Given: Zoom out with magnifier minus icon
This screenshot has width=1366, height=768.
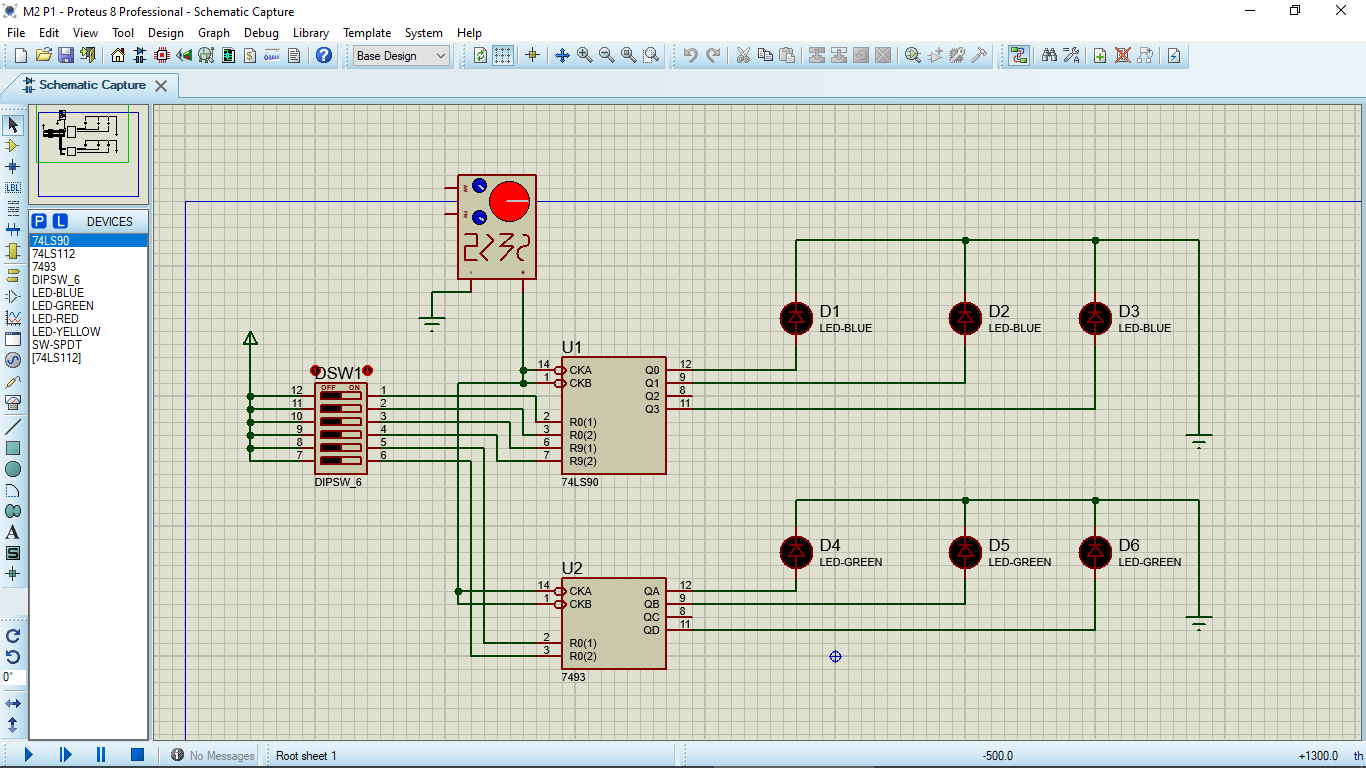Looking at the screenshot, I should pos(606,56).
